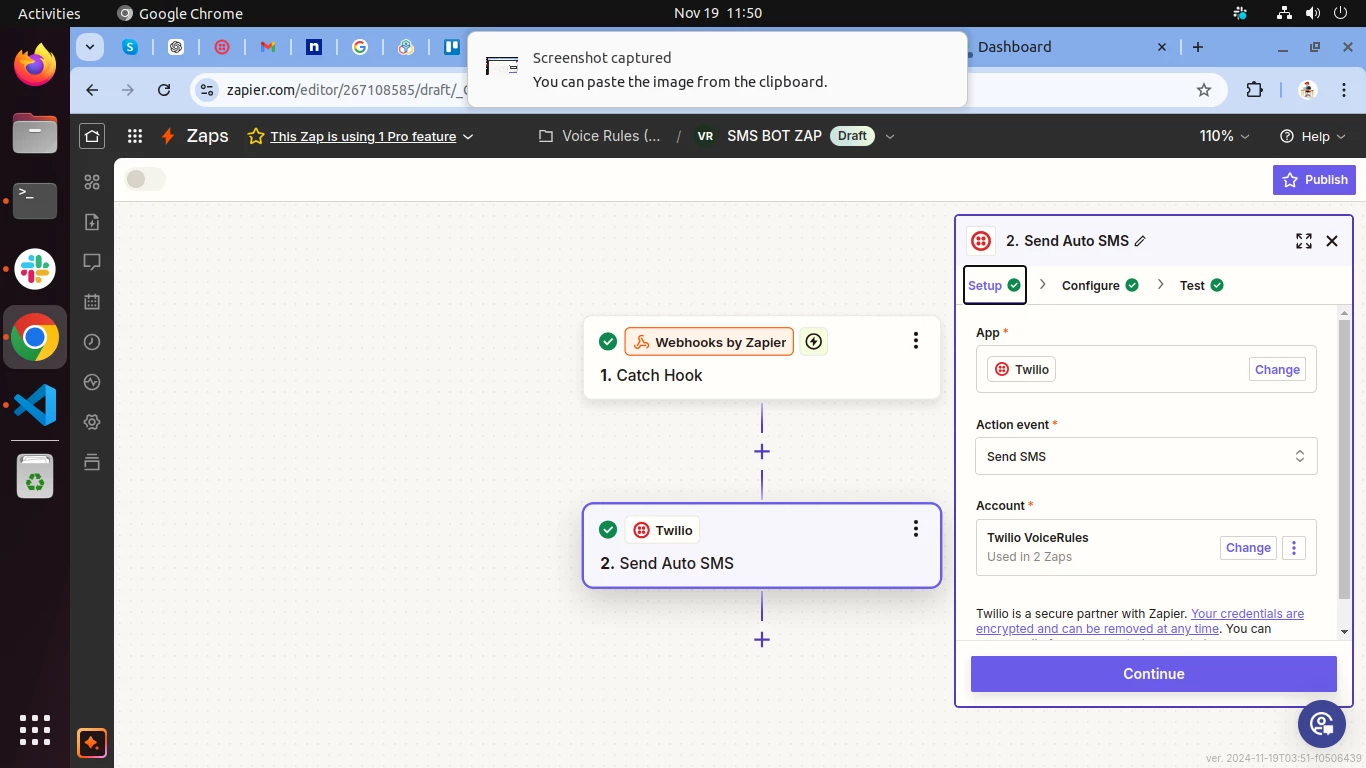Click the instant trigger lightning badge

[x=814, y=342]
